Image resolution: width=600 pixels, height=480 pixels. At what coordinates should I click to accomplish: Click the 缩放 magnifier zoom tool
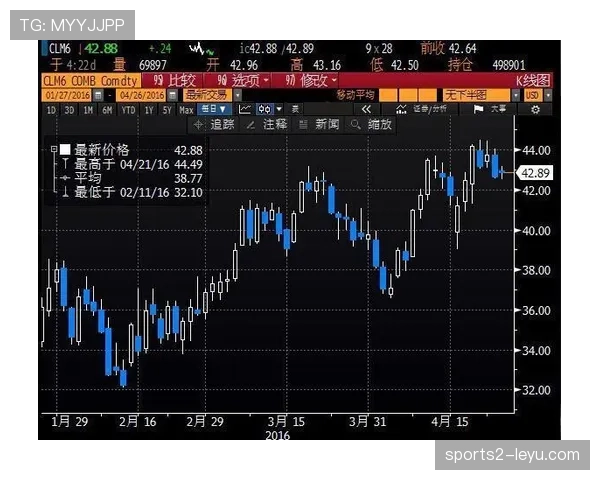pos(373,124)
